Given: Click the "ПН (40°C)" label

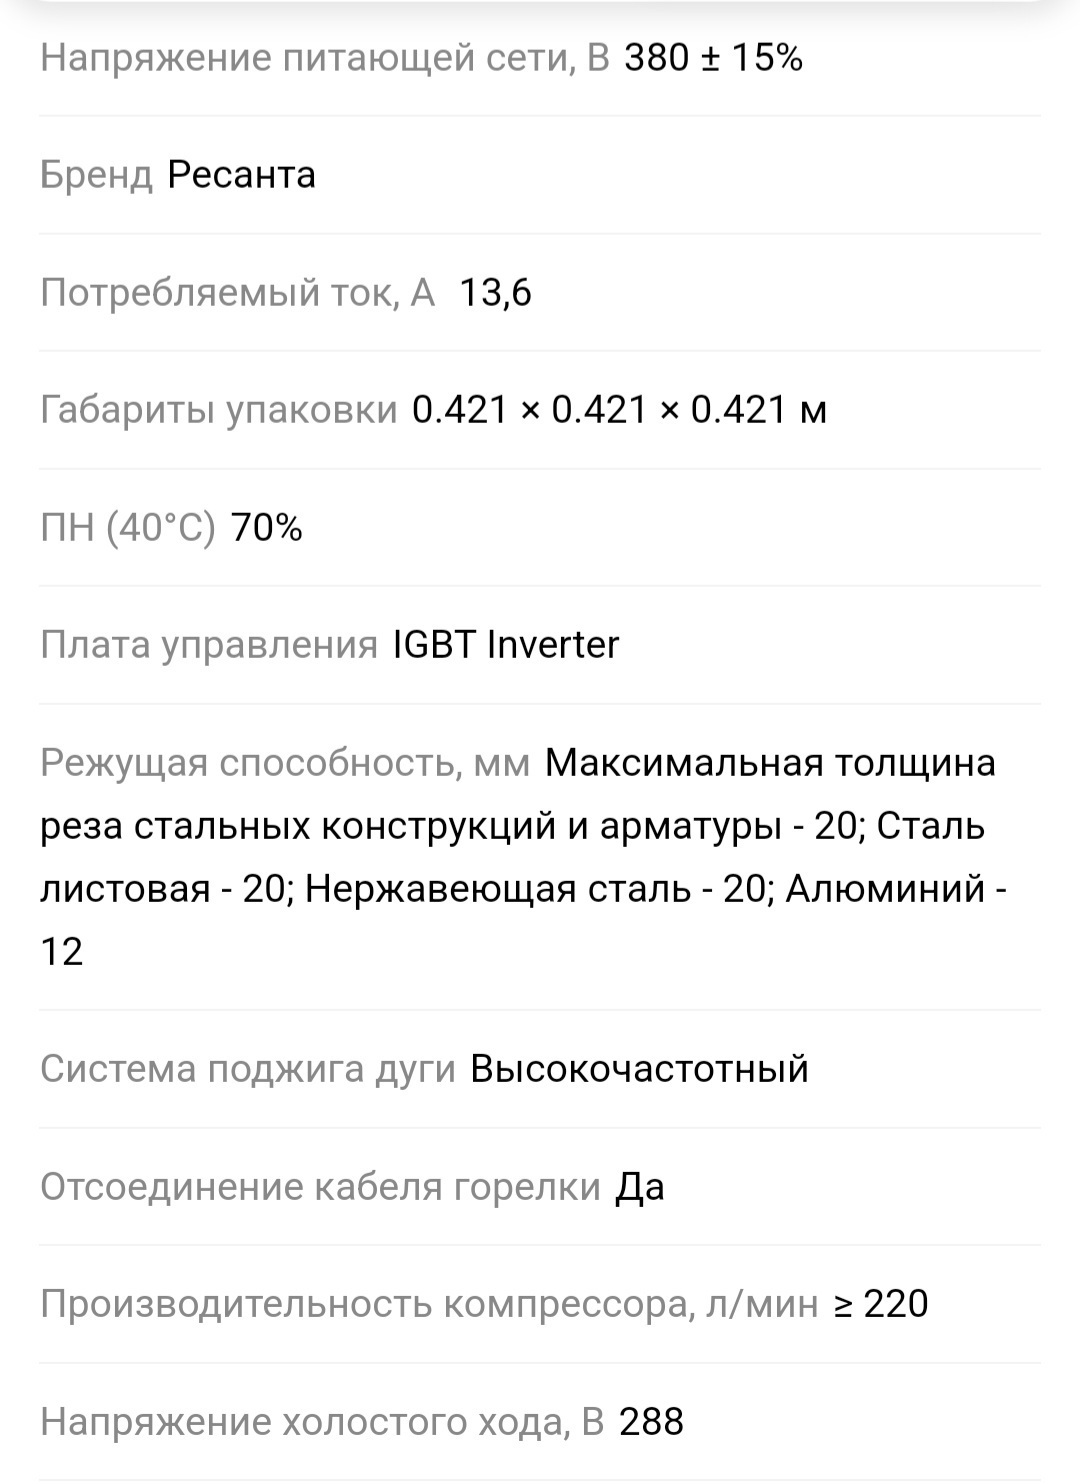Looking at the screenshot, I should click(127, 527).
